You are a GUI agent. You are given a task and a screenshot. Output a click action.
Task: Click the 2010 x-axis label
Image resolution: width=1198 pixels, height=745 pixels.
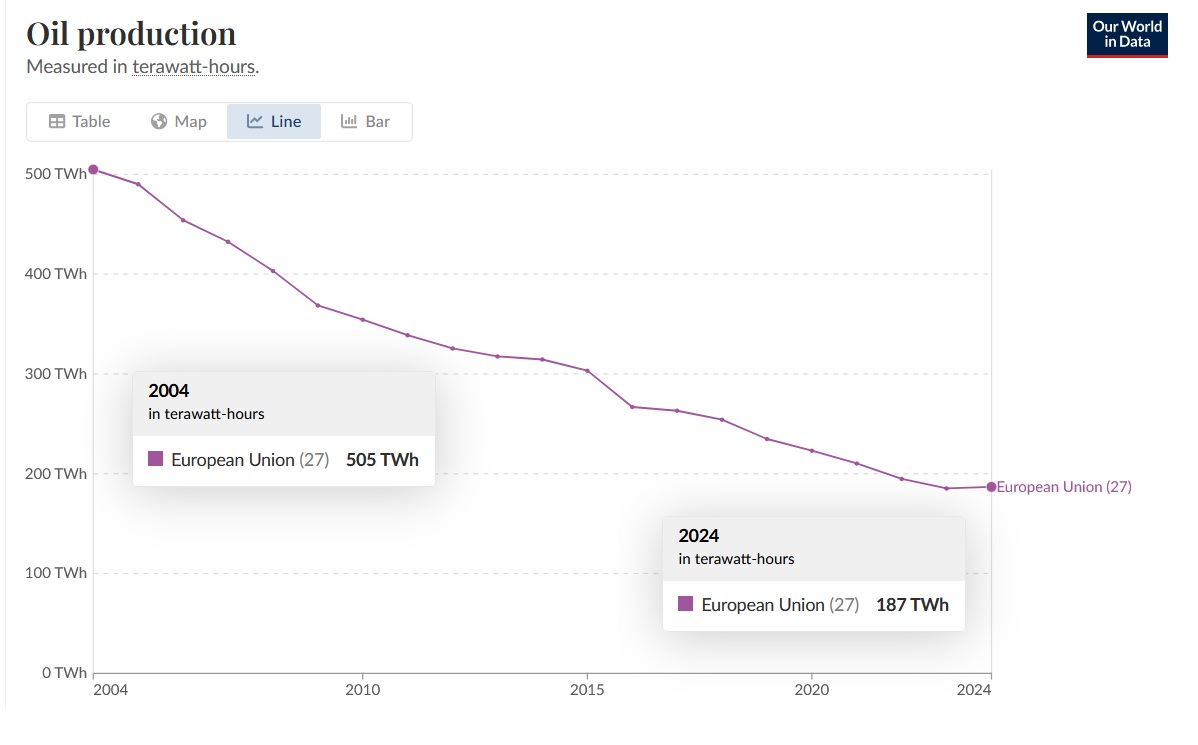[362, 690]
